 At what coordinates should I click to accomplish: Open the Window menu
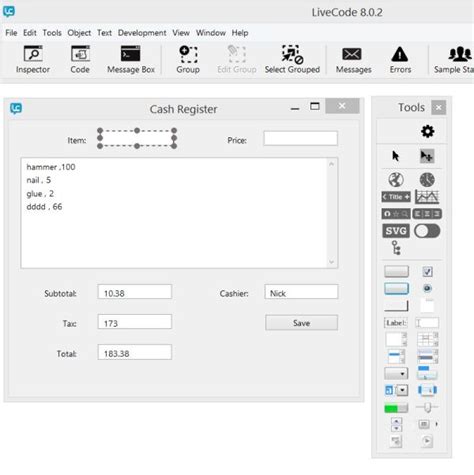click(211, 33)
